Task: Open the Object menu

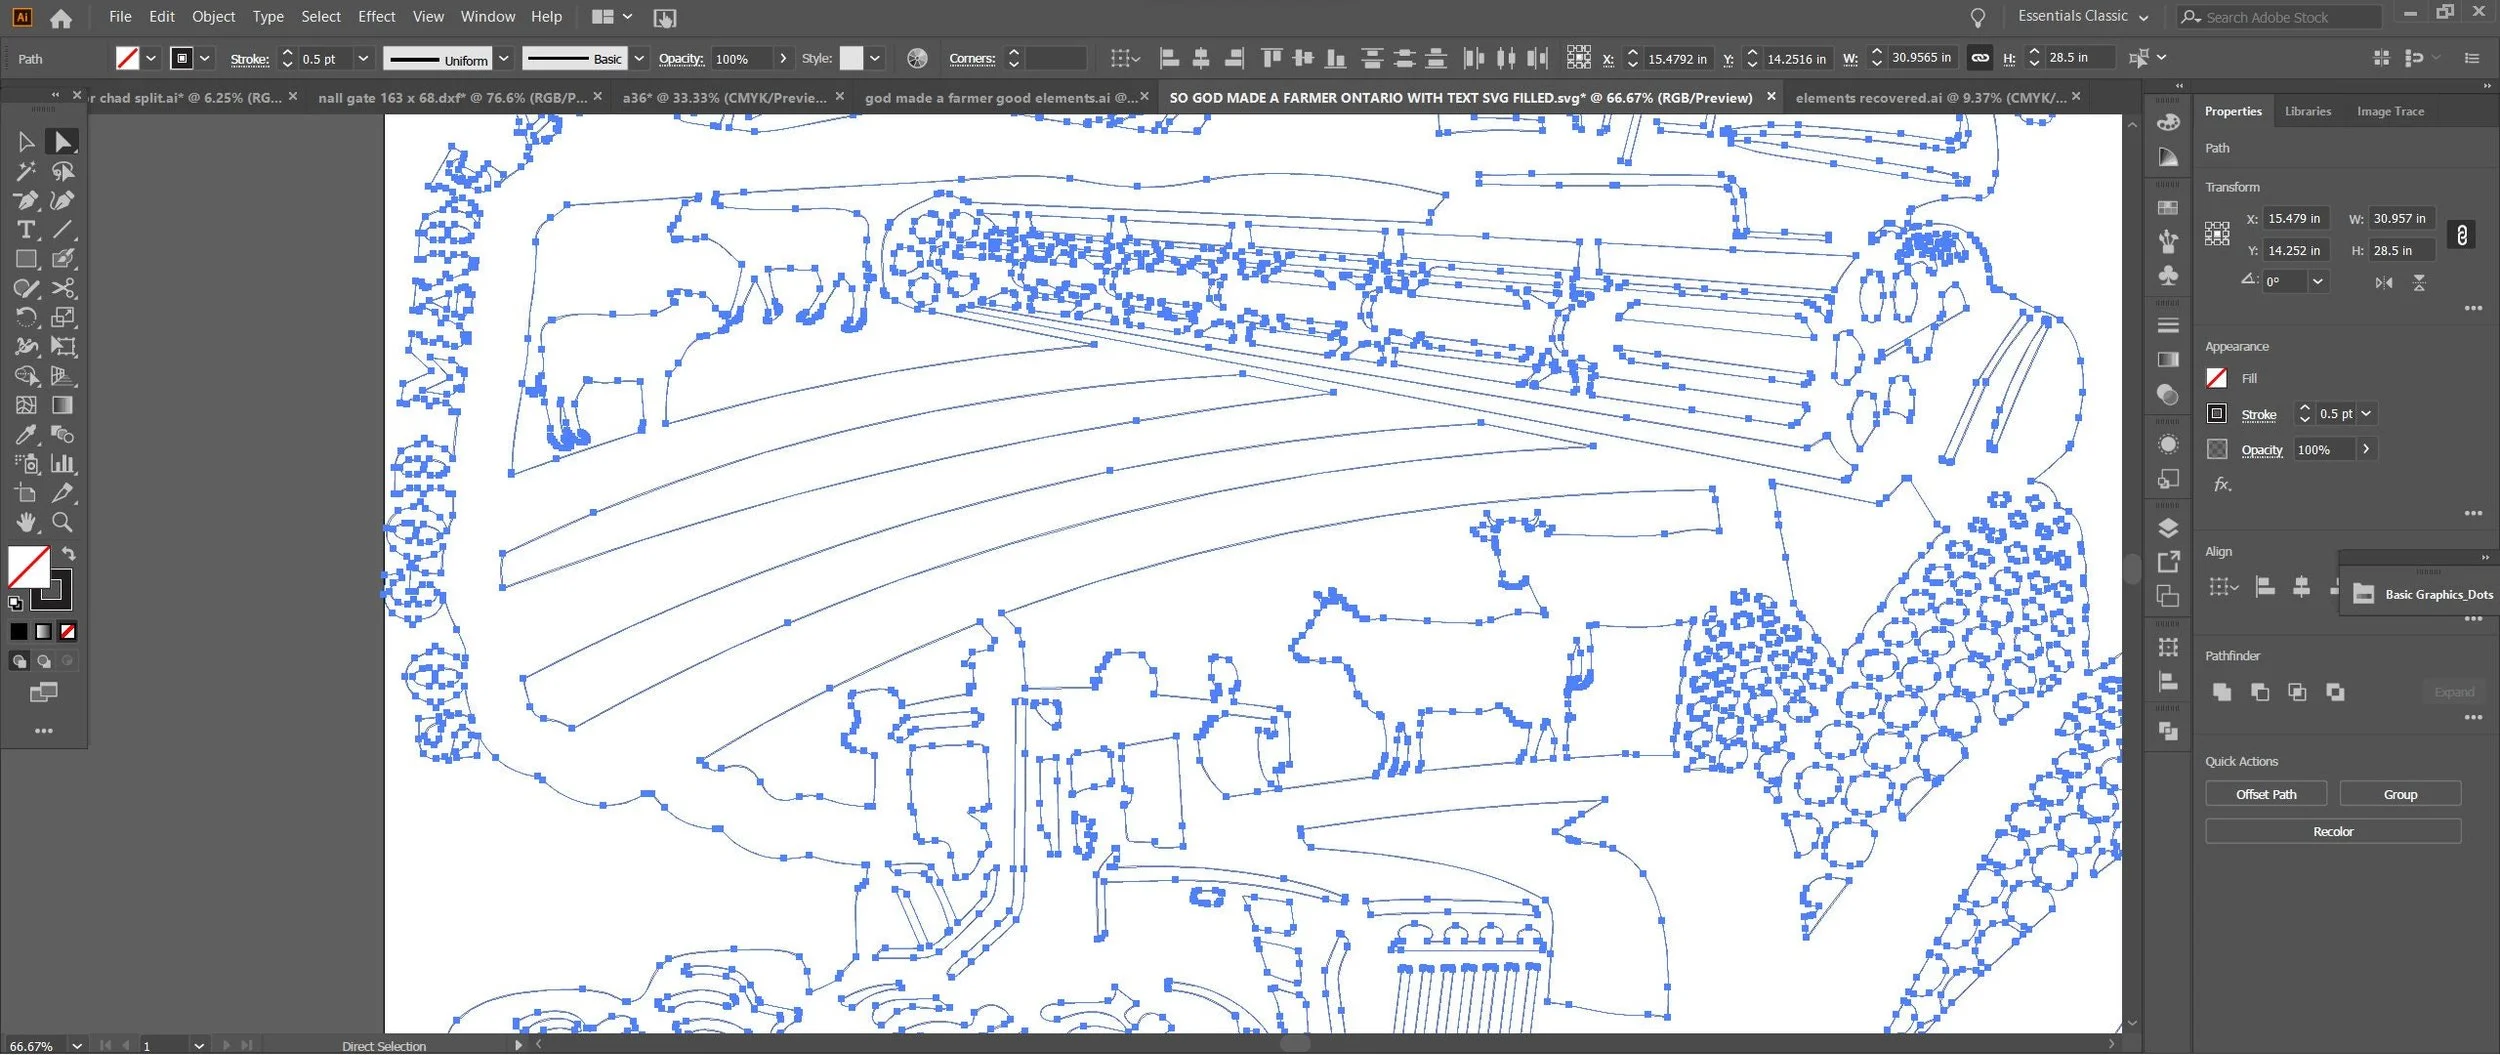Action: (x=213, y=17)
